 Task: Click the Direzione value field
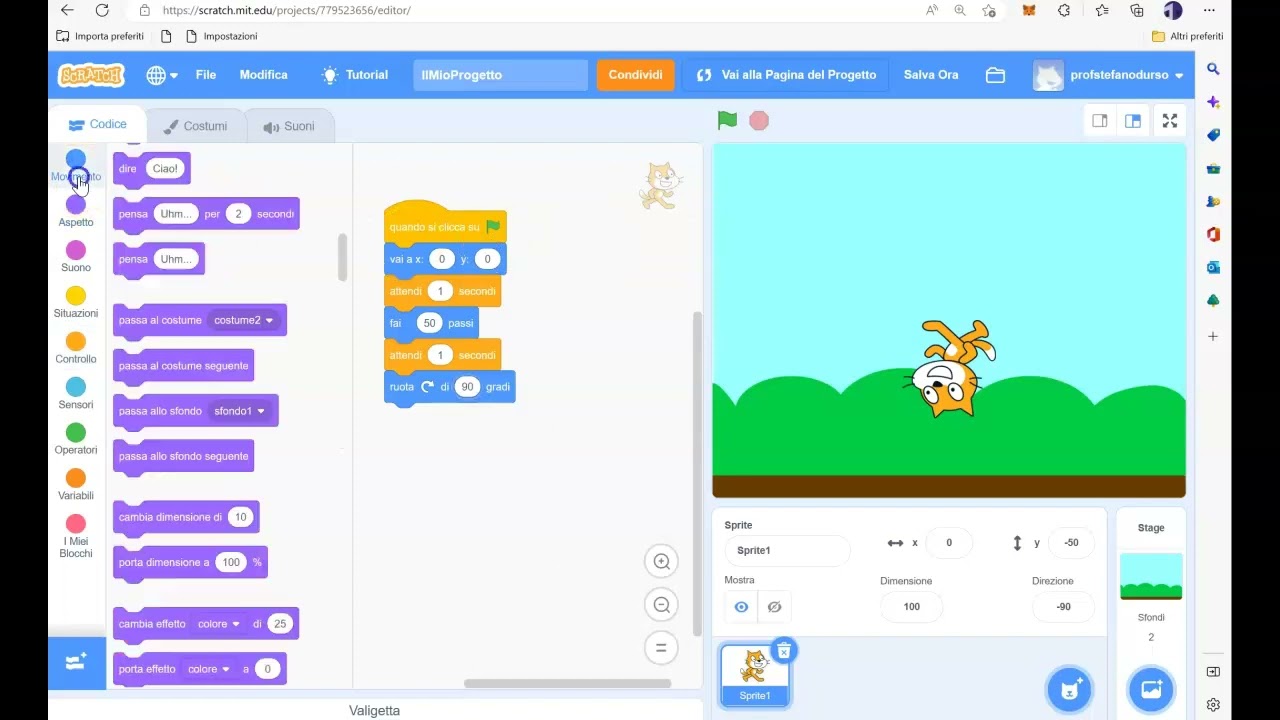(1063, 607)
